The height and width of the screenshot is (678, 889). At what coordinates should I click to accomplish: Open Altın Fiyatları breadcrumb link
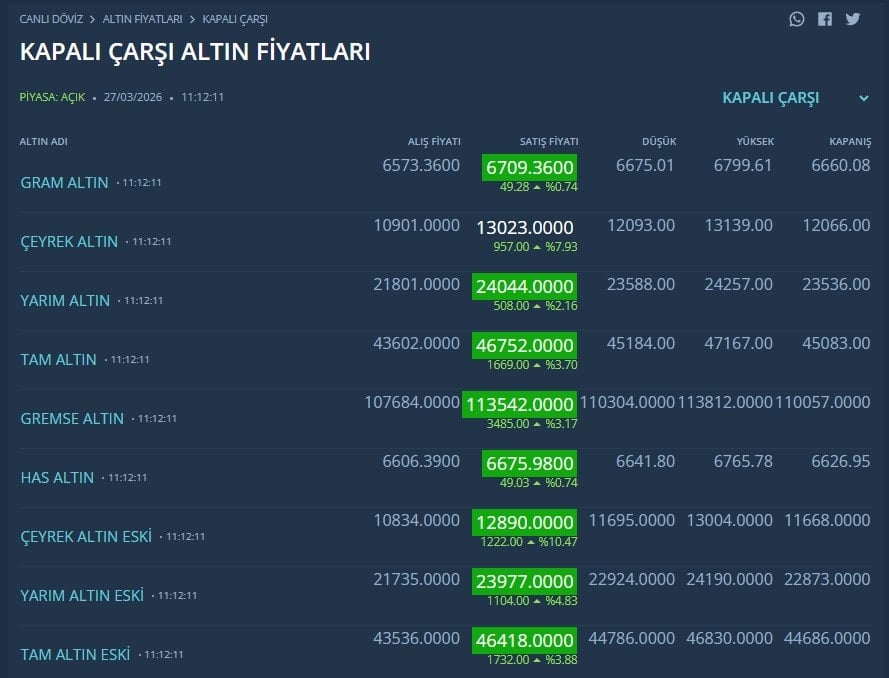[142, 19]
